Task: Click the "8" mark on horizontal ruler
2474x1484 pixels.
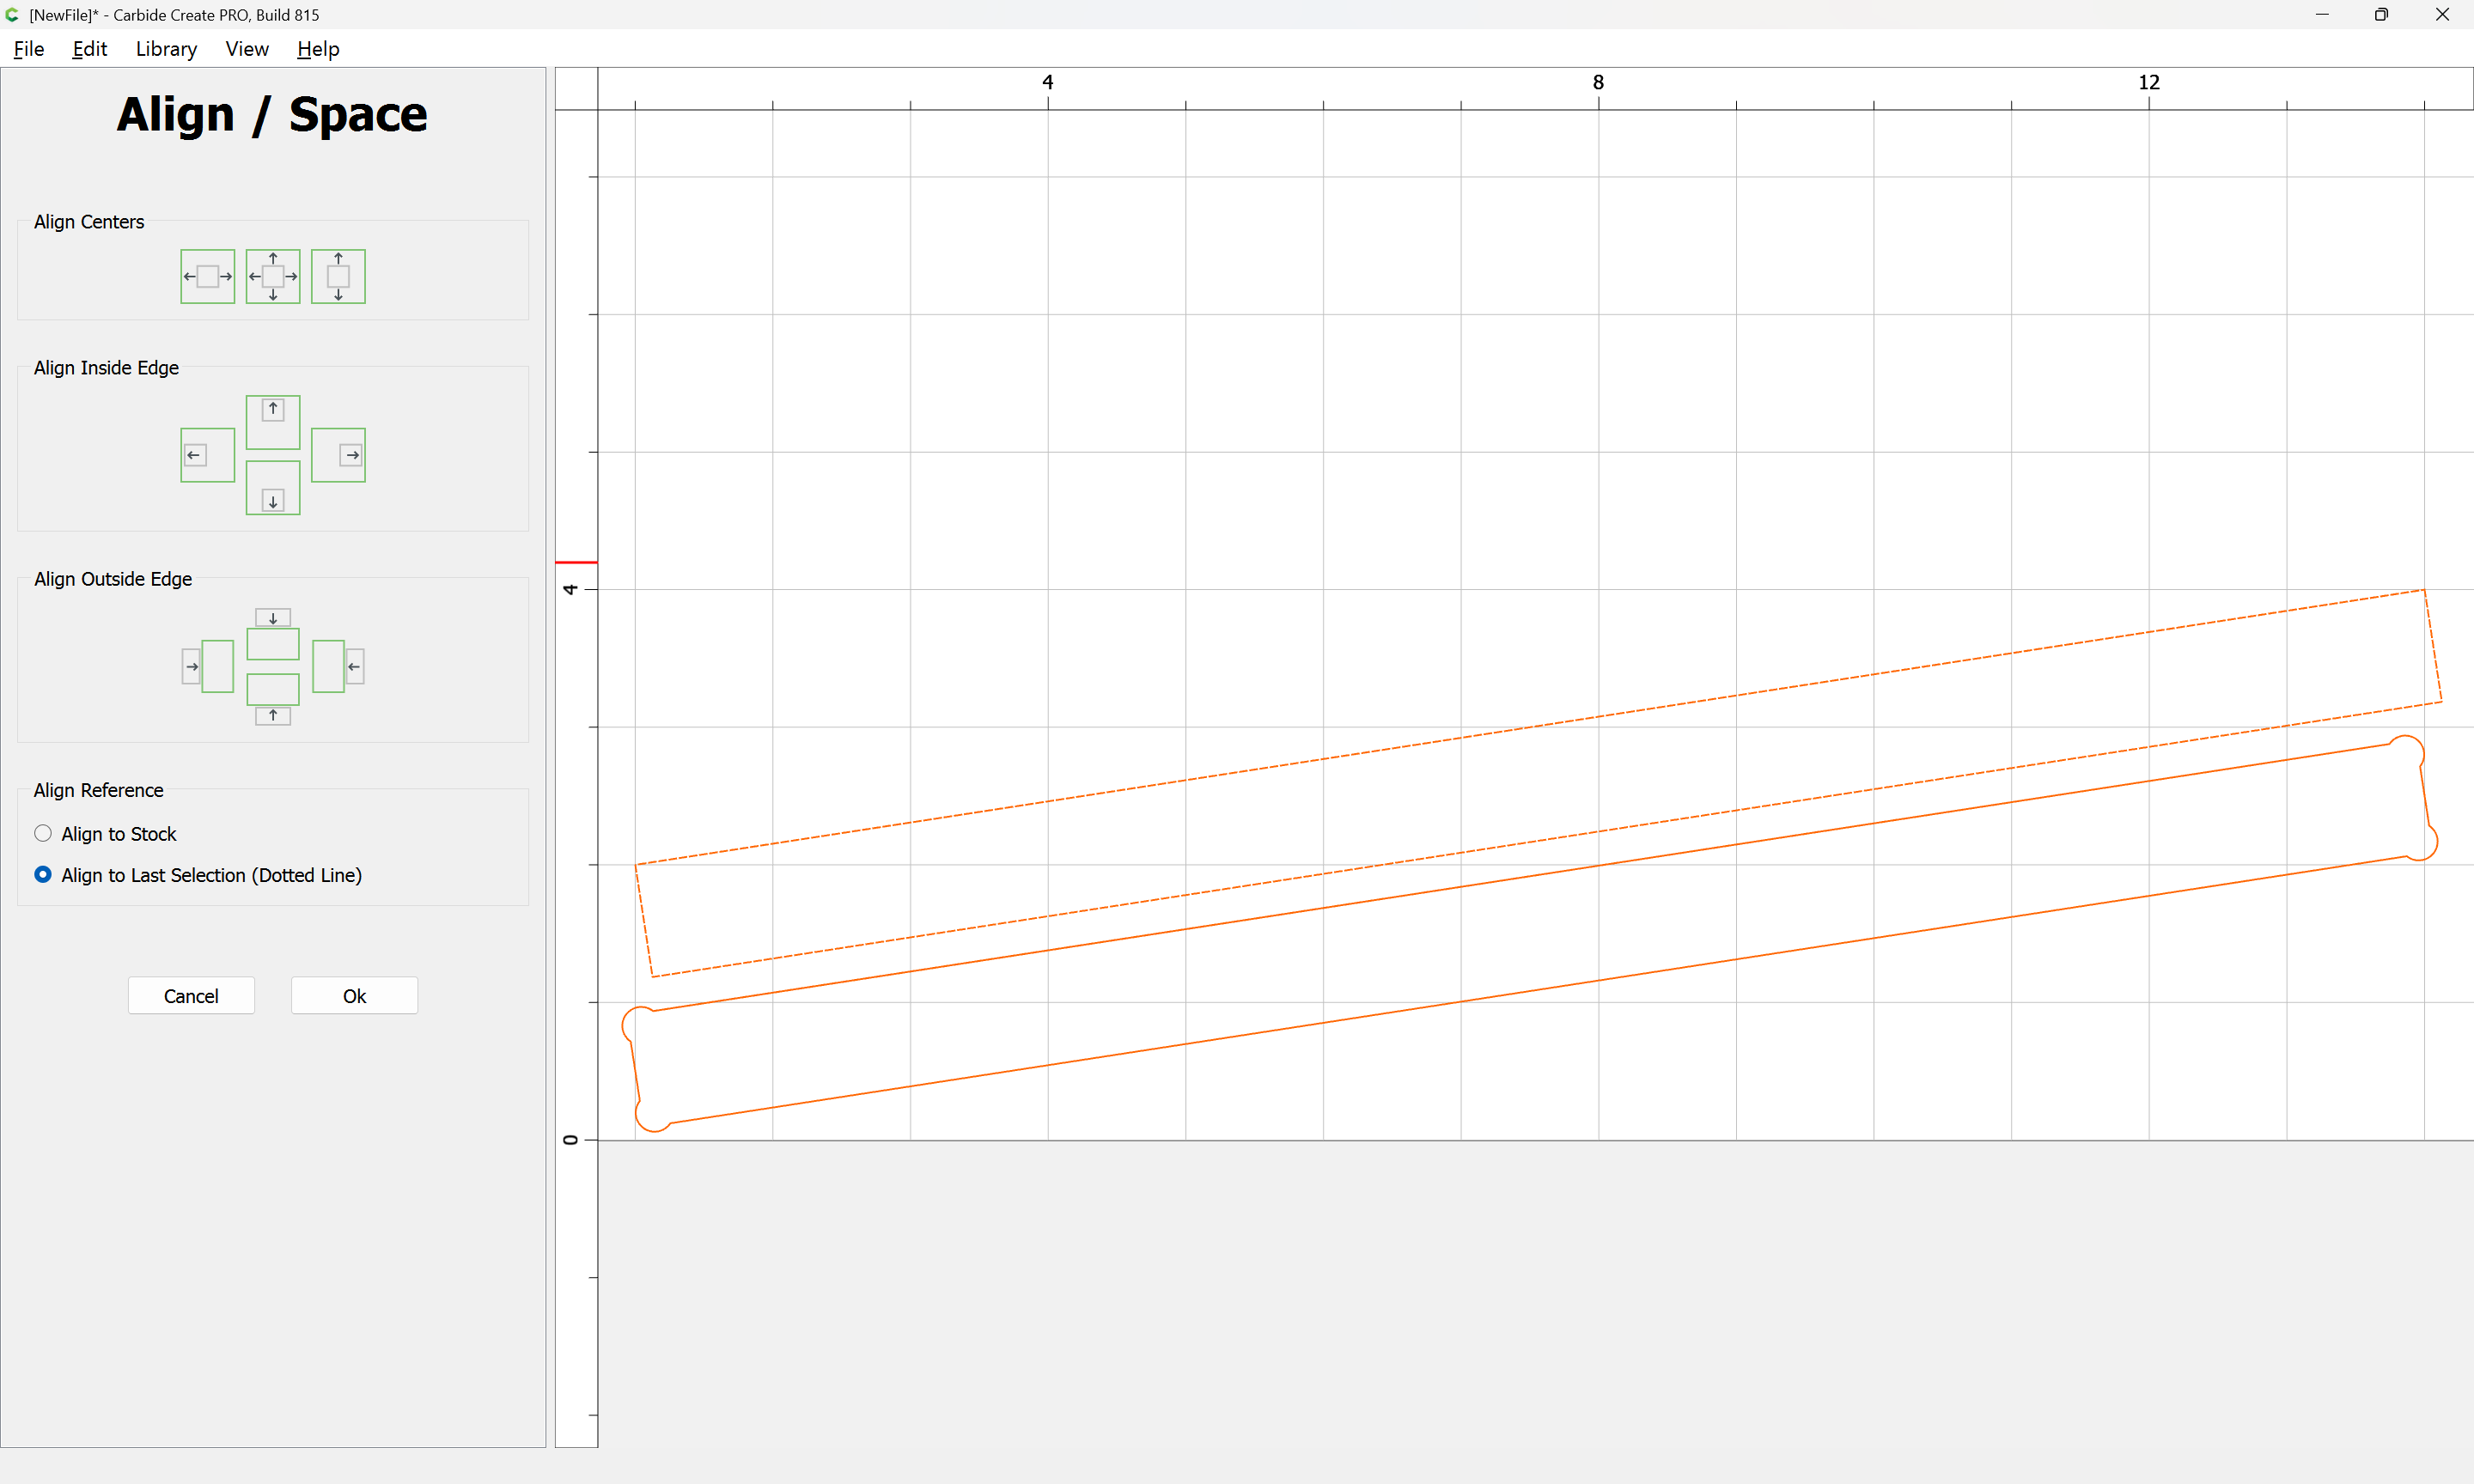Action: [x=1598, y=82]
